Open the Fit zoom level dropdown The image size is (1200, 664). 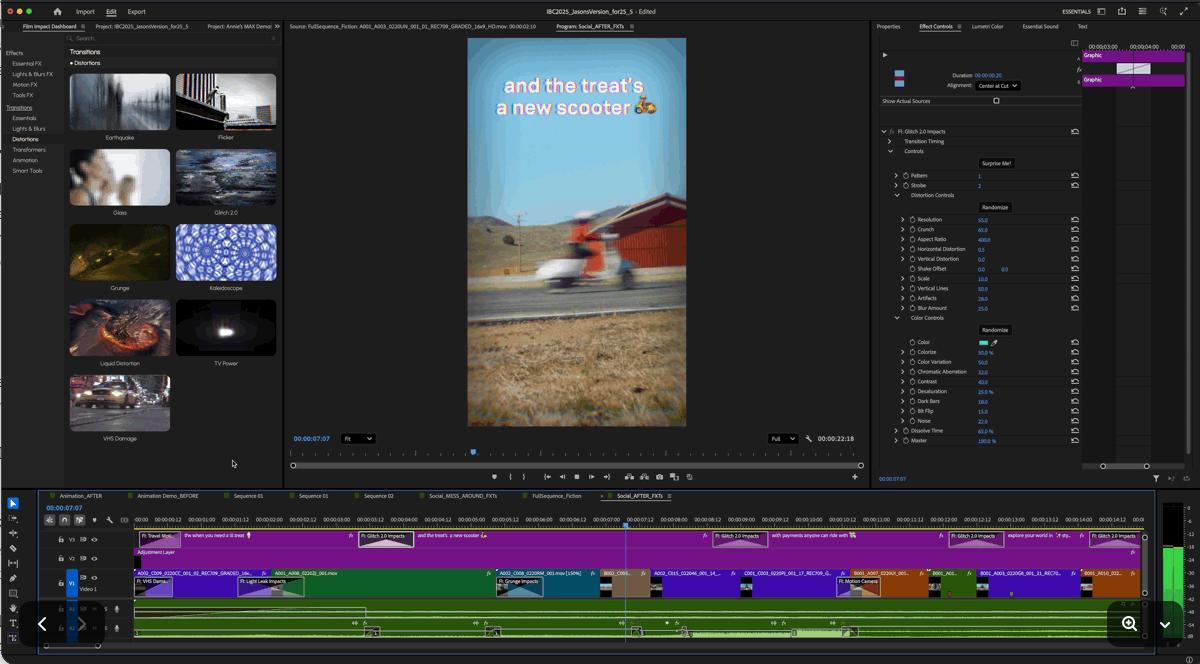click(x=358, y=438)
